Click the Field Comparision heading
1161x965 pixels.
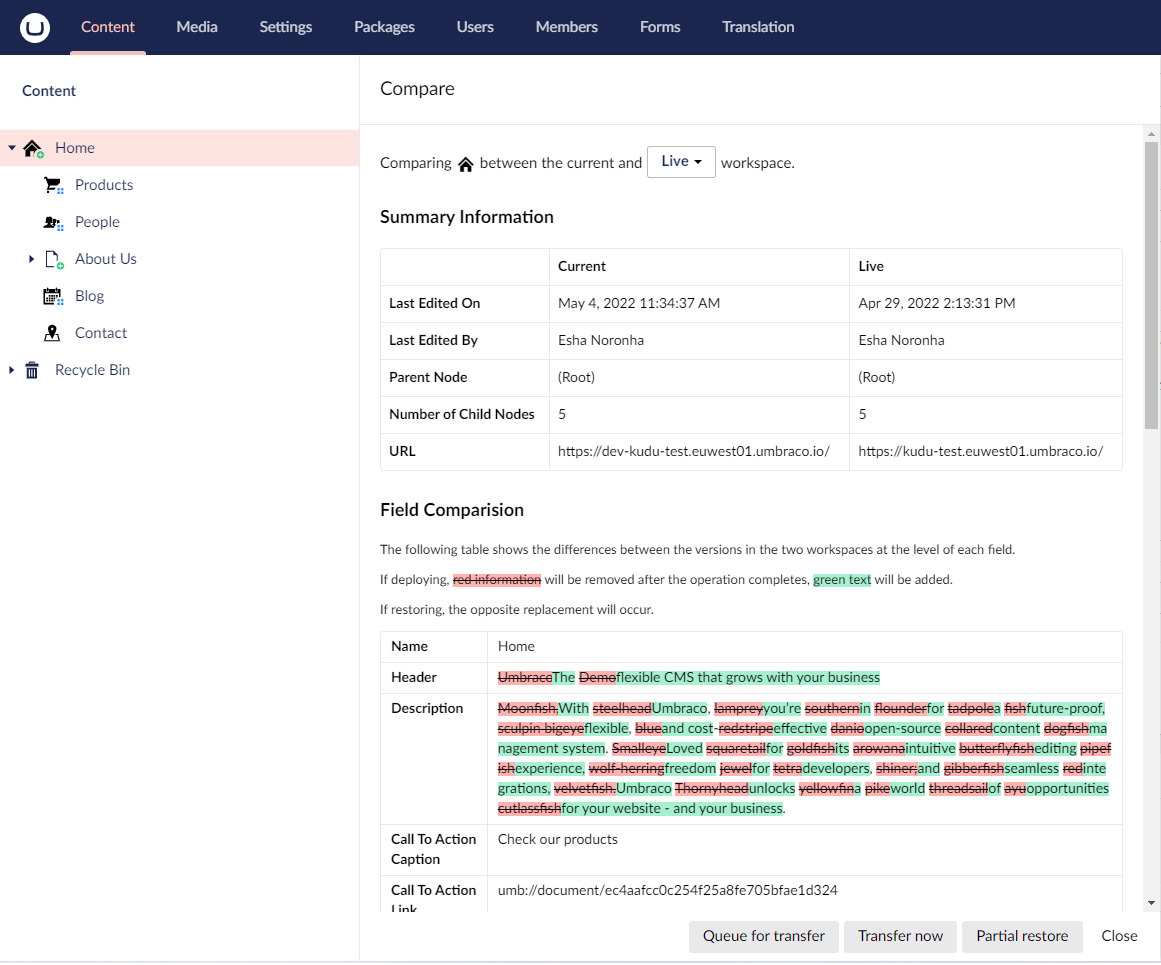(x=452, y=510)
